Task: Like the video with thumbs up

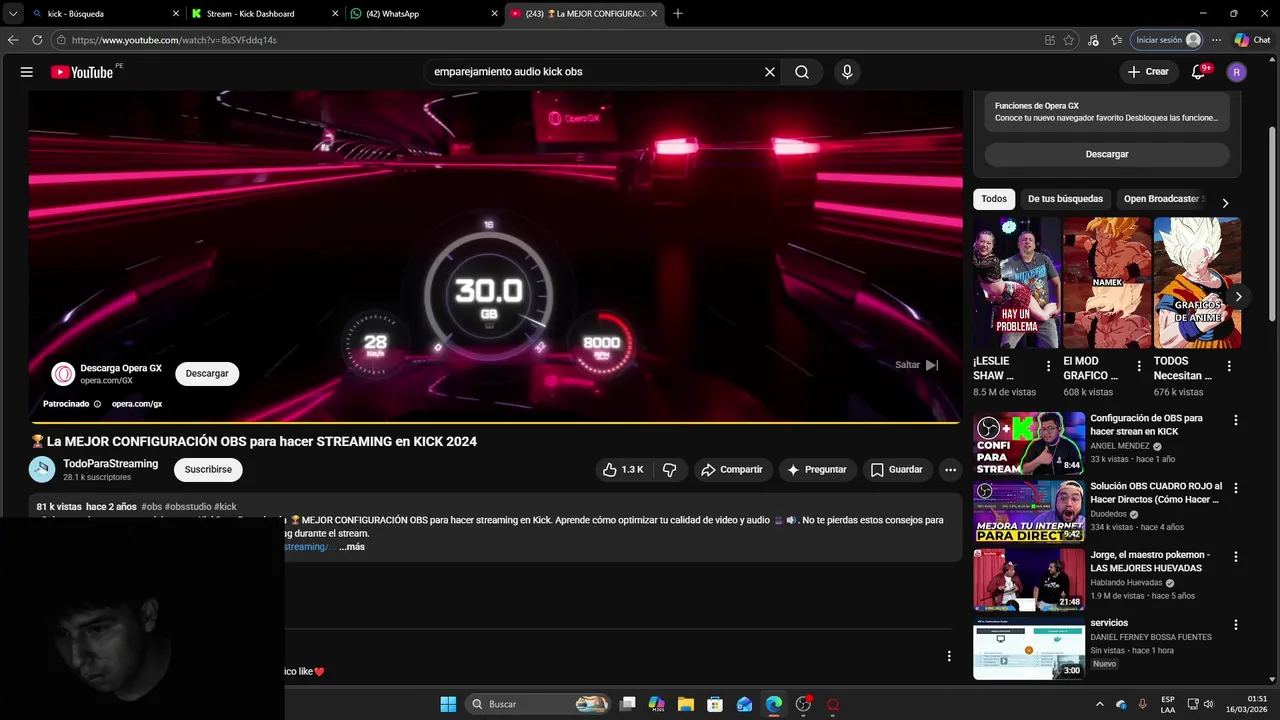Action: [622, 470]
